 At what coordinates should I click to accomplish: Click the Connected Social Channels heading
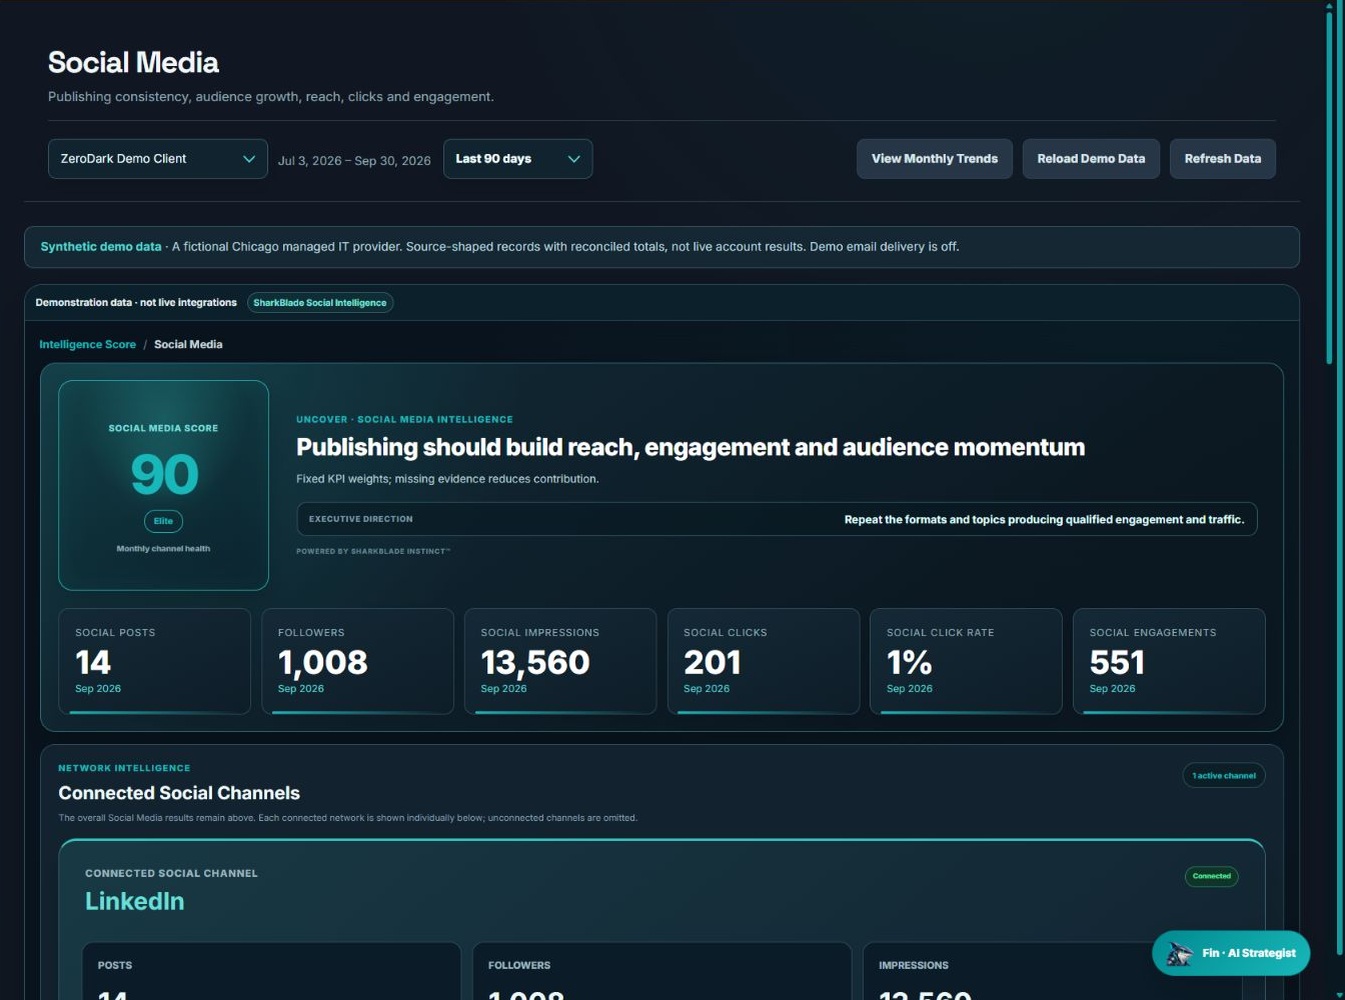pyautogui.click(x=179, y=793)
